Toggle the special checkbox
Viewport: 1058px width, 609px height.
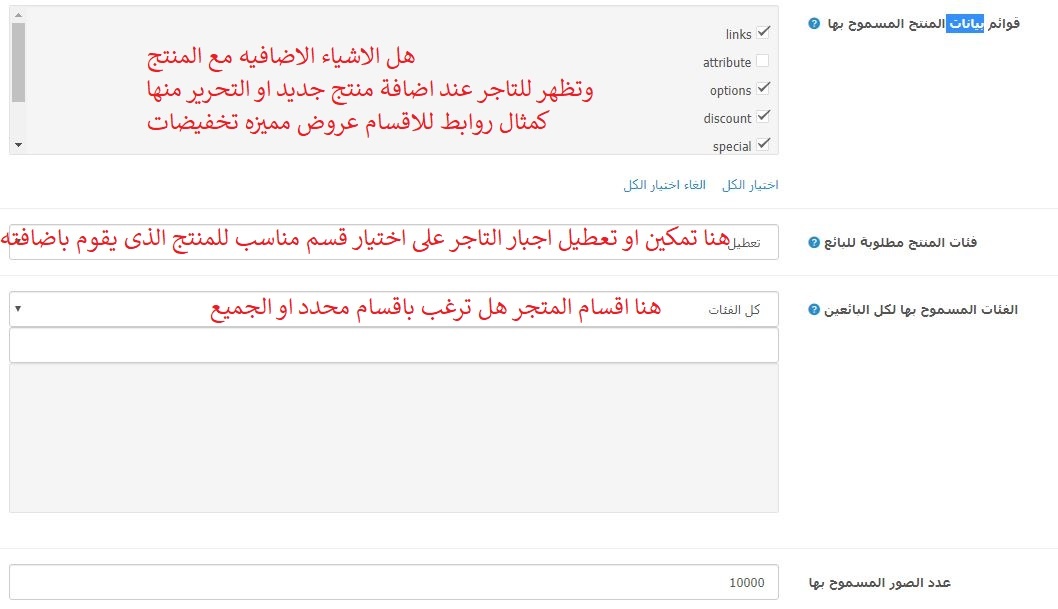pyautogui.click(x=764, y=144)
